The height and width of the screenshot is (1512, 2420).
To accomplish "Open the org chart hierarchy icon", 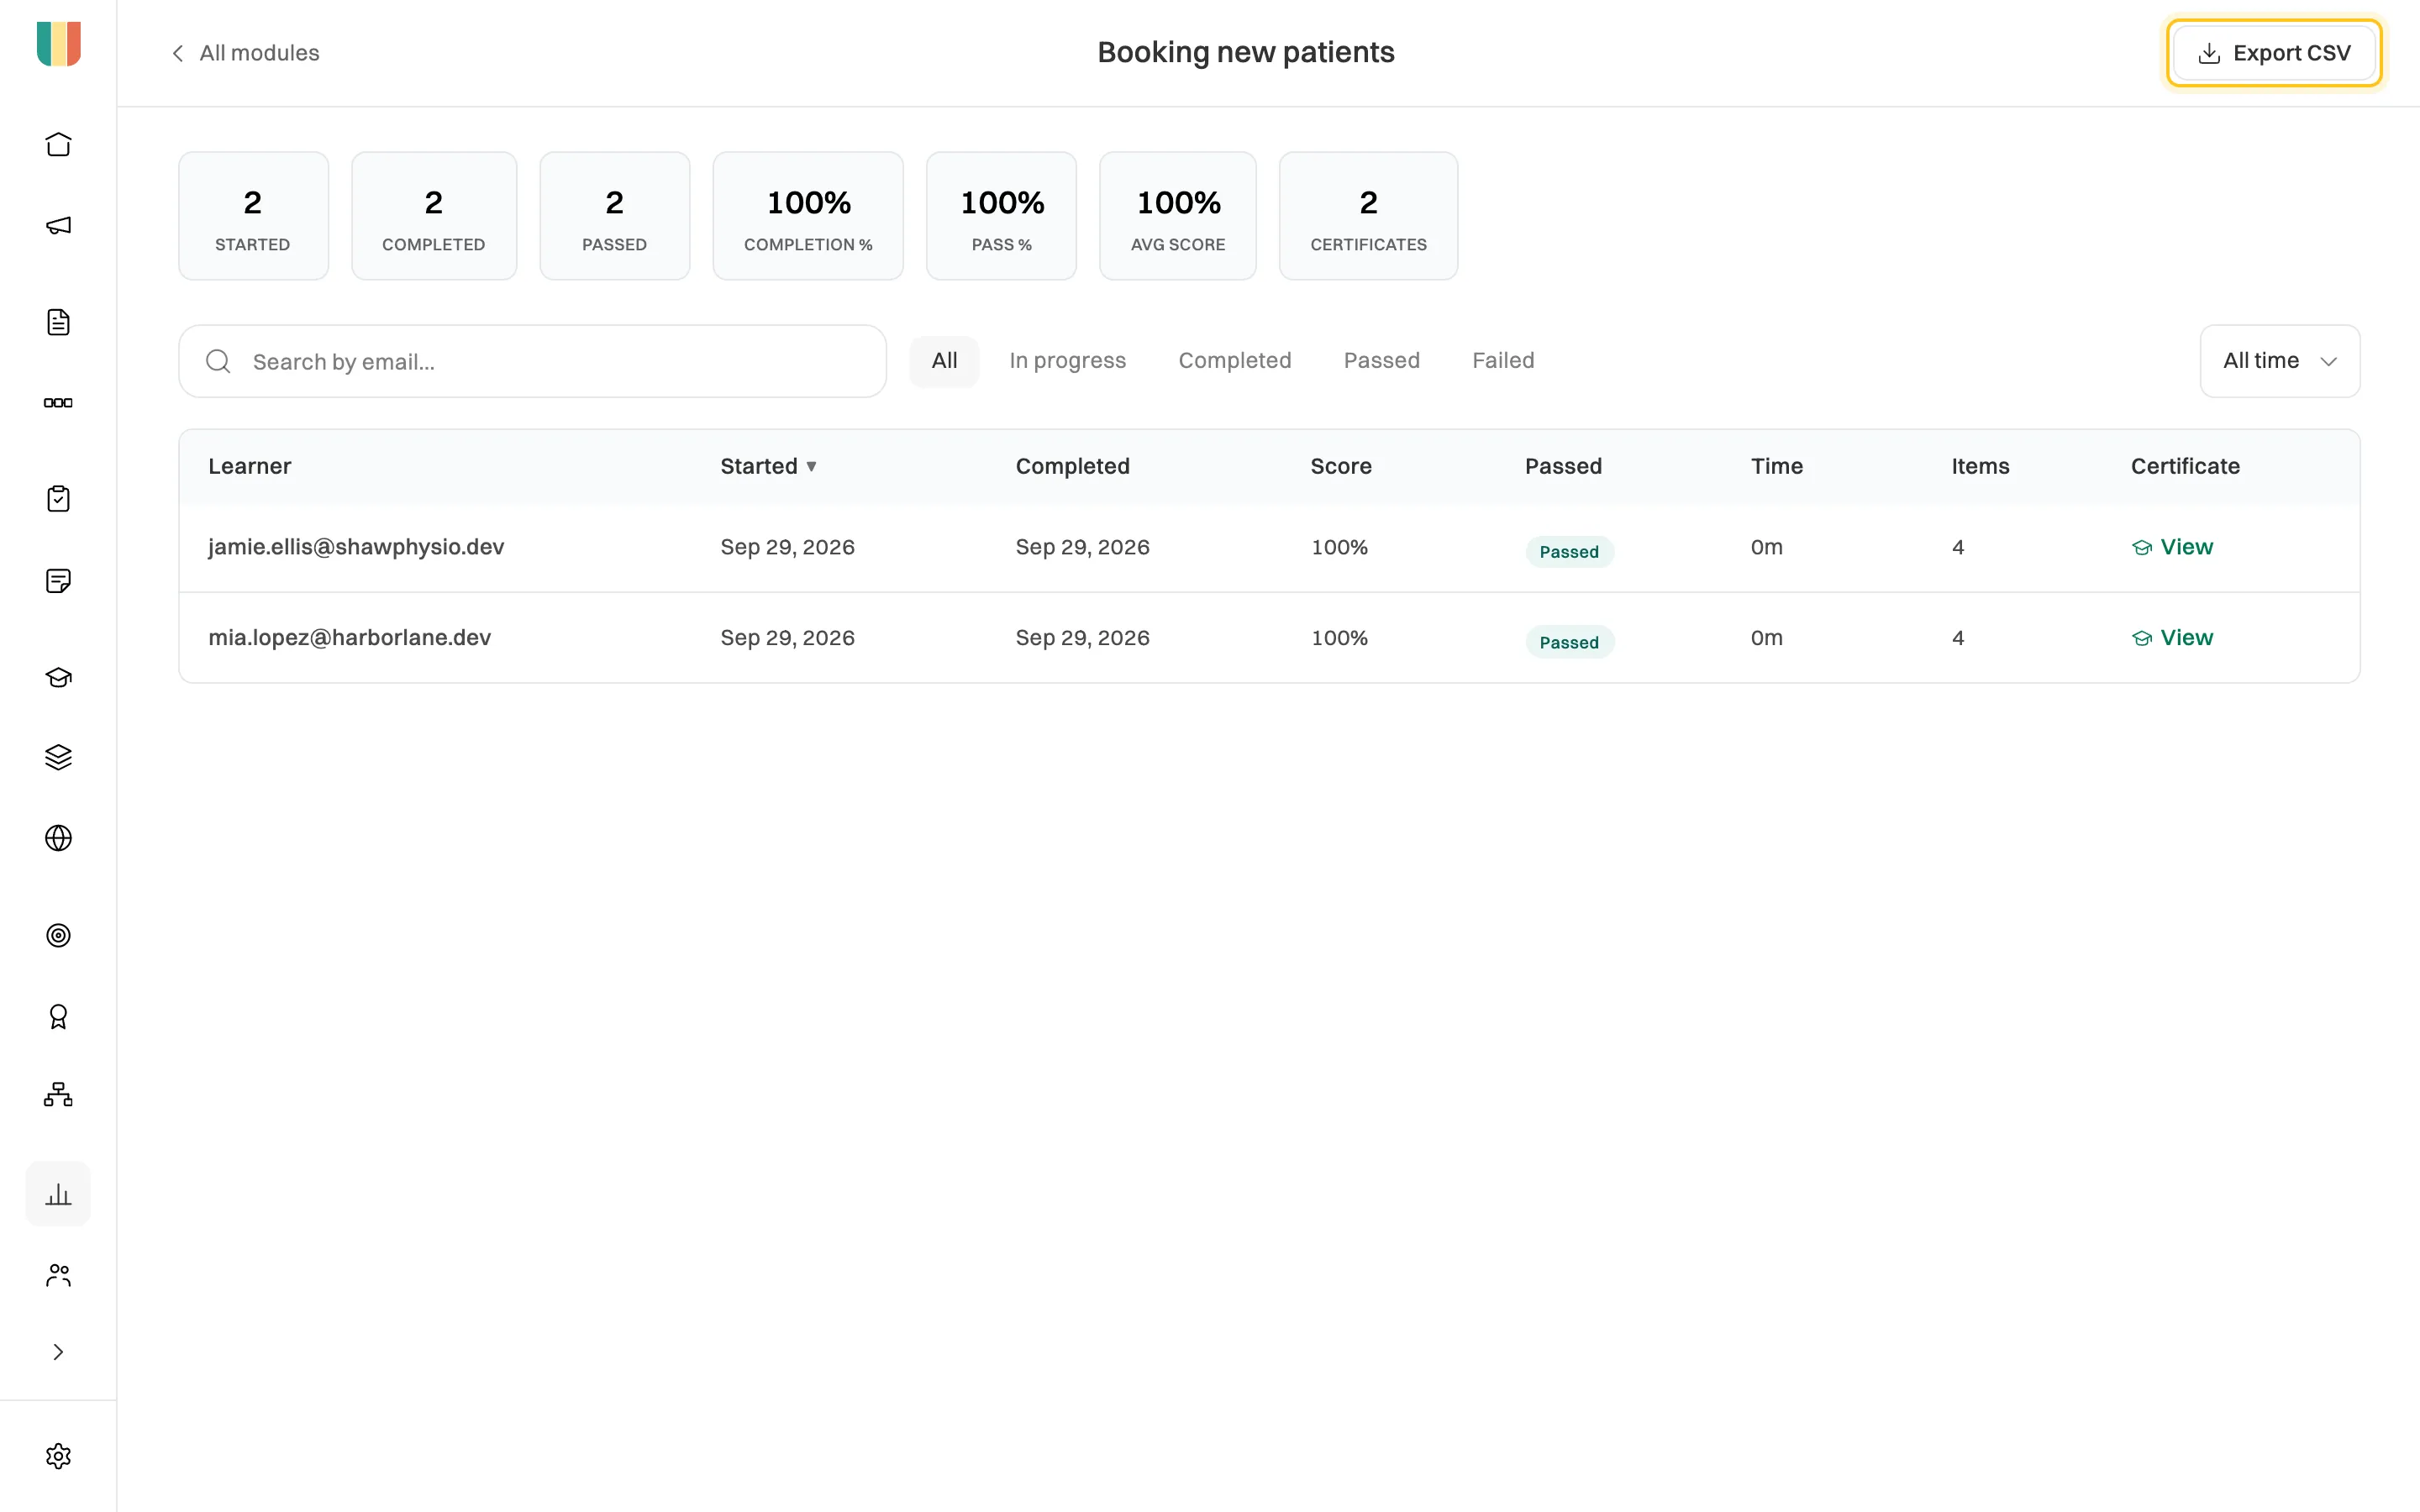I will click(x=58, y=1095).
